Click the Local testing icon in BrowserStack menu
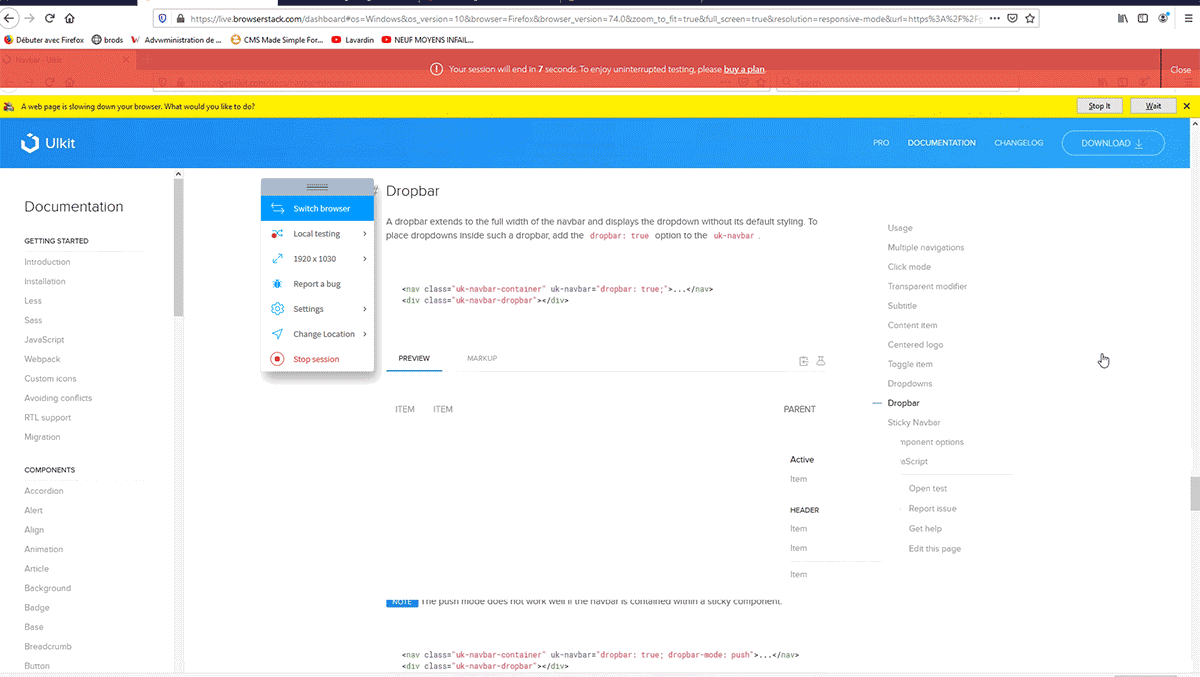The width and height of the screenshot is (1200, 677). pyautogui.click(x=277, y=233)
